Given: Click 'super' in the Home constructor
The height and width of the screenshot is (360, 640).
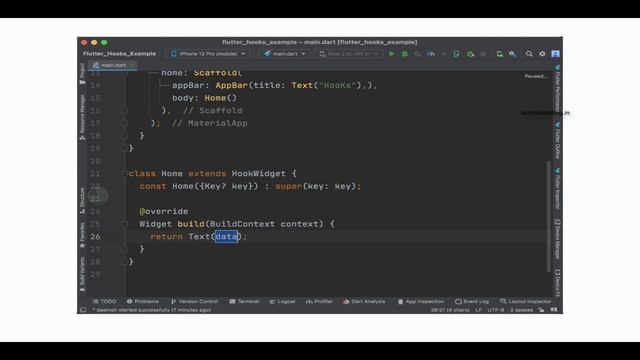Looking at the screenshot, I should tap(289, 186).
